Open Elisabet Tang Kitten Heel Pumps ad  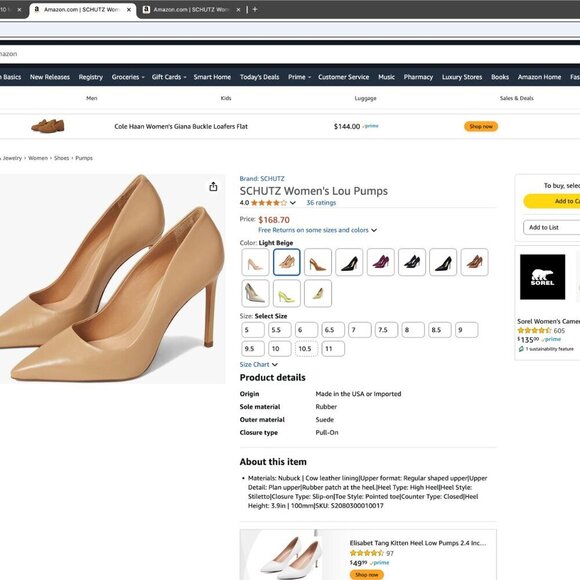[418, 543]
